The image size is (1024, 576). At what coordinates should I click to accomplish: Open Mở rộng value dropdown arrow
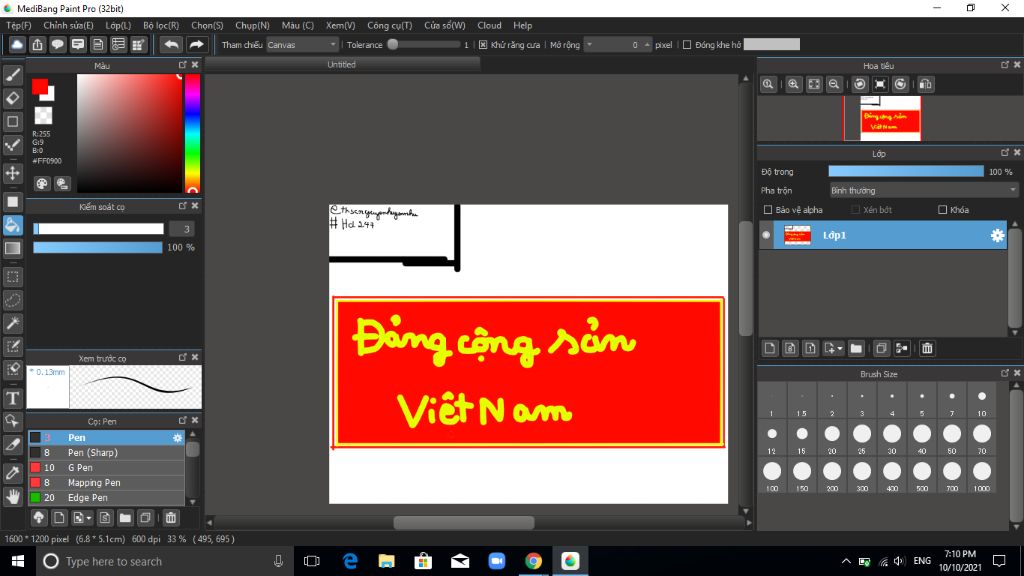point(589,45)
